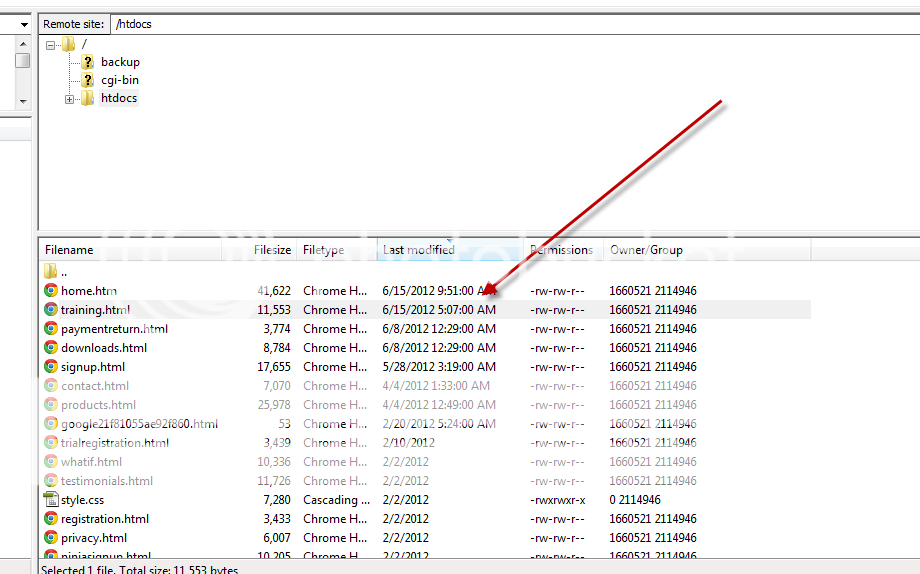Click the 6/15/2012 5:07:00 AM date
The width and height of the screenshot is (920, 574).
point(439,309)
